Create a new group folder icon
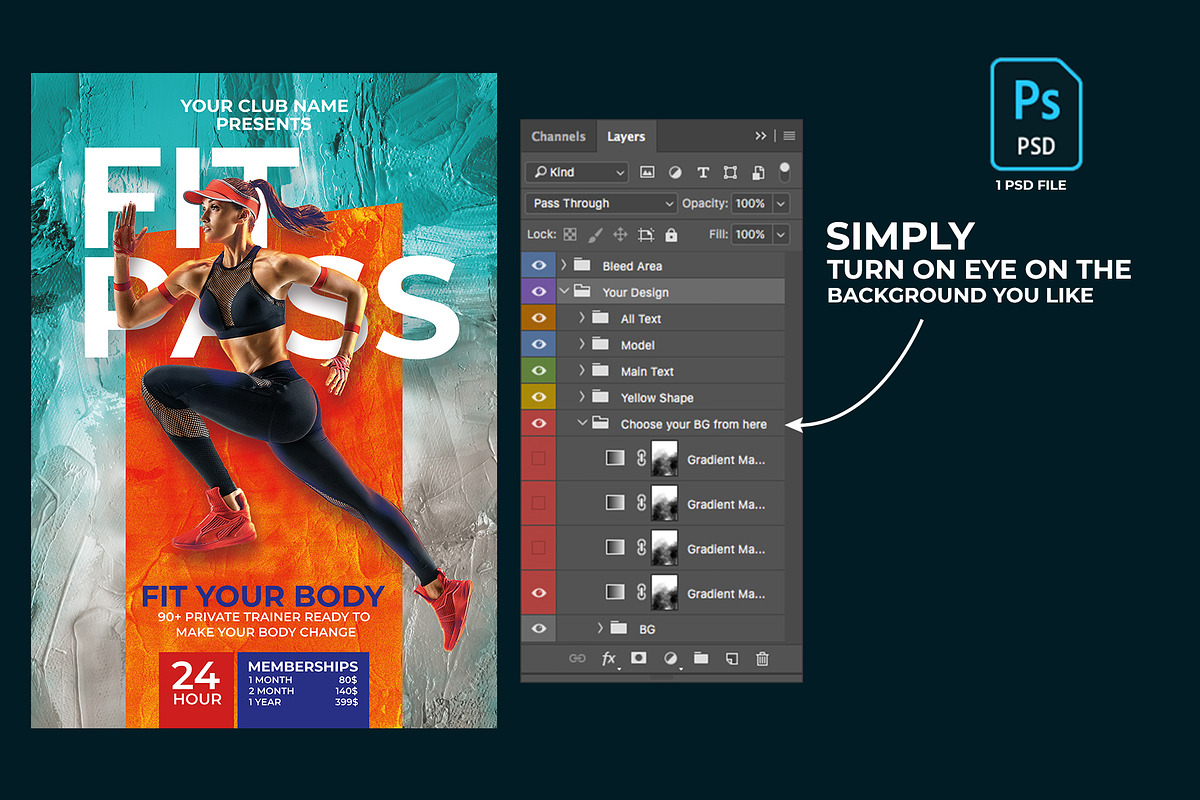Screen dimensions: 1200x800 pos(701,658)
